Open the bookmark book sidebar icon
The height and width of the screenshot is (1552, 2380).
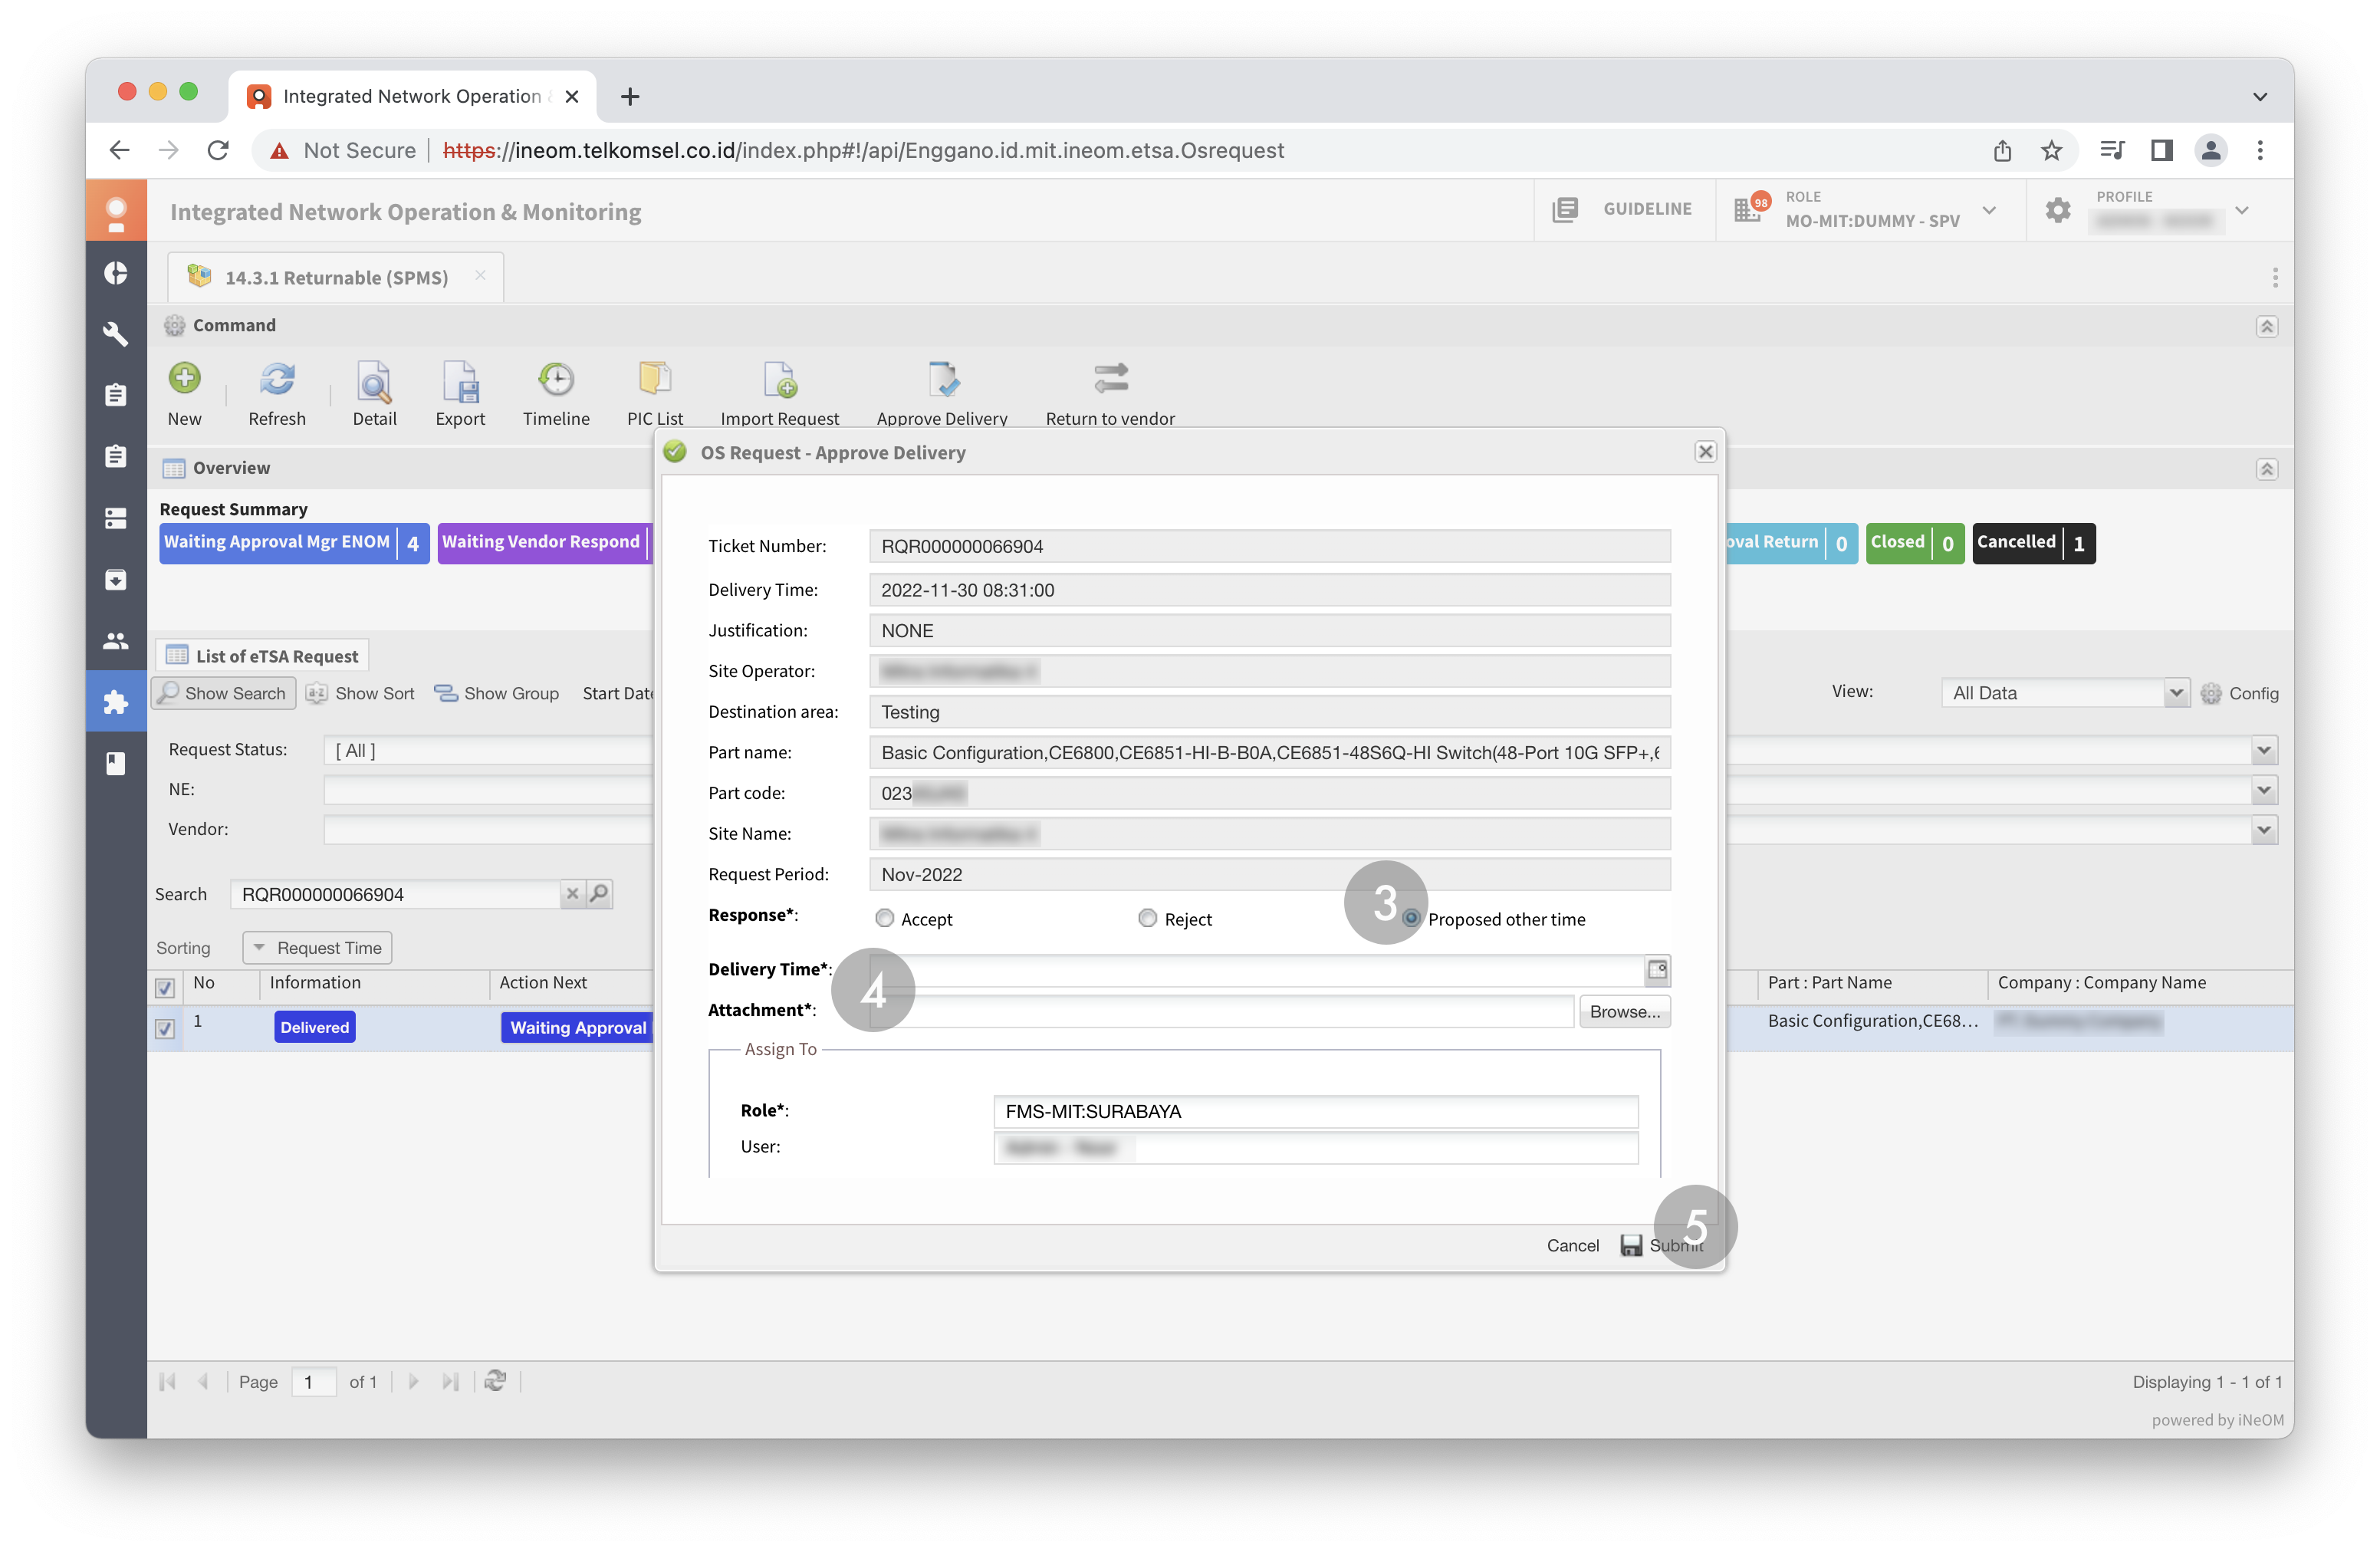click(116, 764)
